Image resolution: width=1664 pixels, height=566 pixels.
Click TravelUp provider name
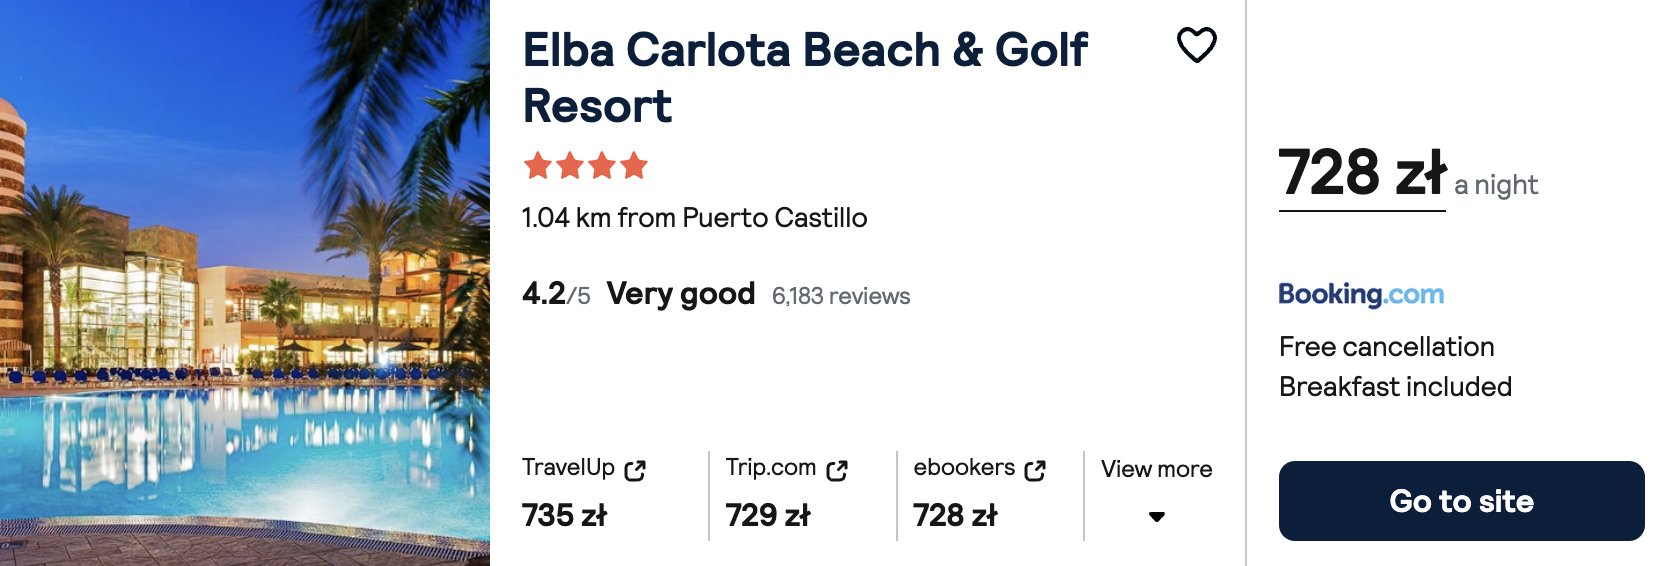tap(568, 467)
